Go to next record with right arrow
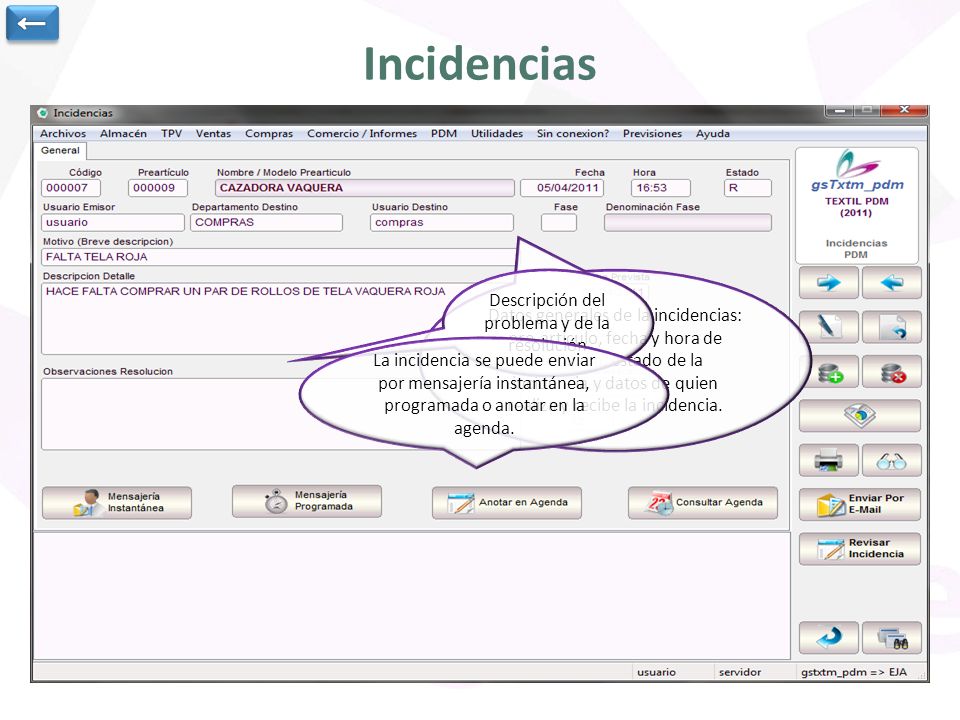Image resolution: width=960 pixels, height=720 pixels. pos(828,283)
